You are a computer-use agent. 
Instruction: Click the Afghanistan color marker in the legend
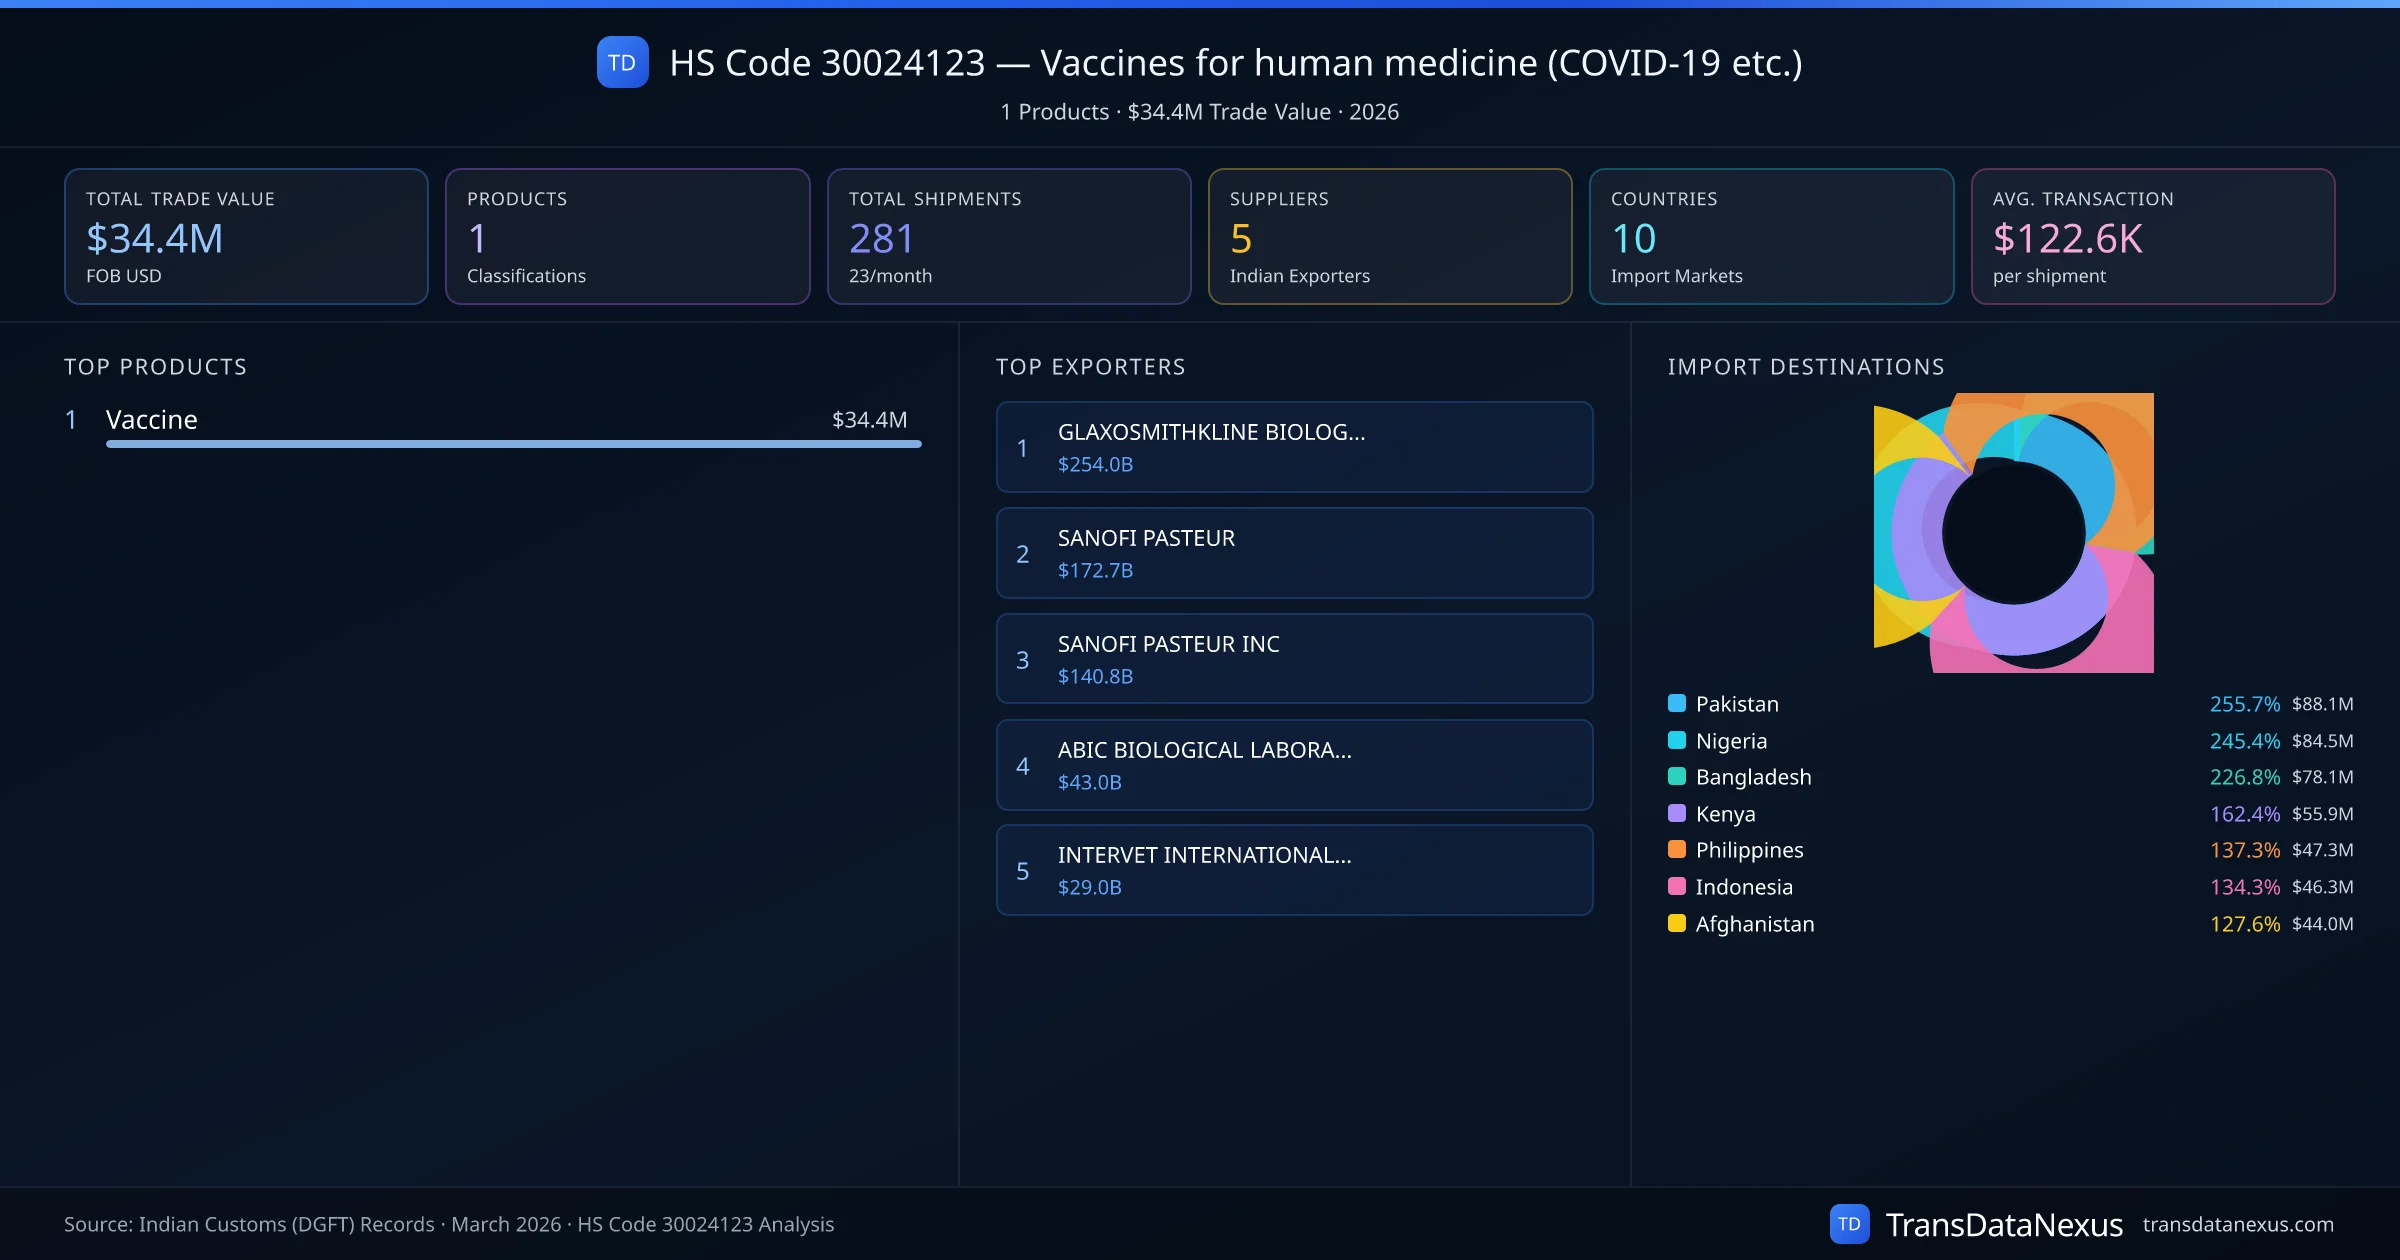click(1676, 924)
